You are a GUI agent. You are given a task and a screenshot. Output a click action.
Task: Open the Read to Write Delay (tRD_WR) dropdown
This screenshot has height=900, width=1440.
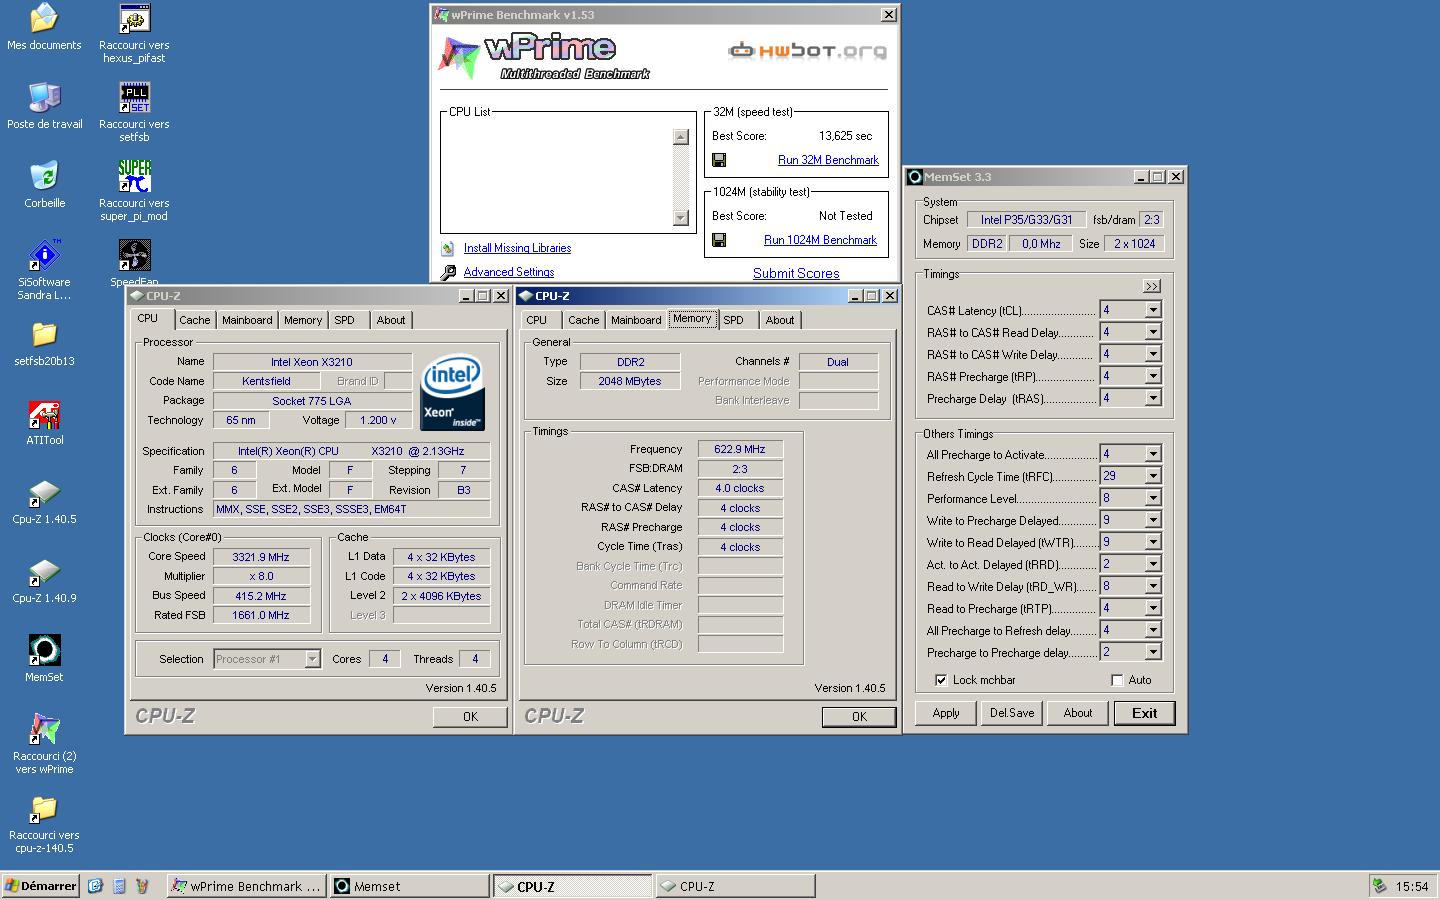(1153, 586)
